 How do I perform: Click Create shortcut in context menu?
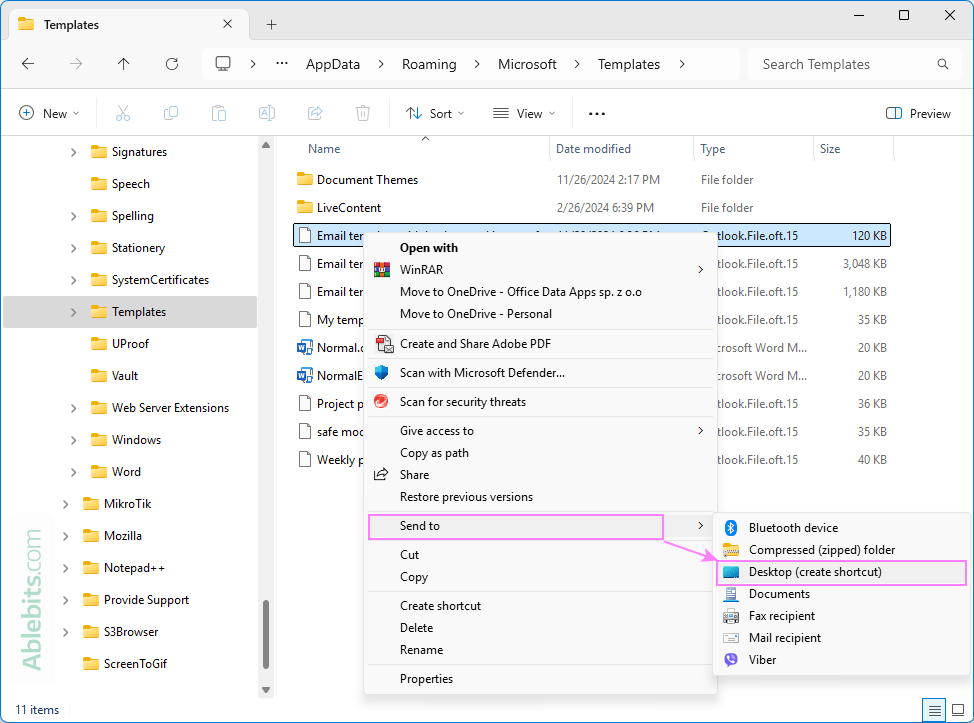point(539,606)
